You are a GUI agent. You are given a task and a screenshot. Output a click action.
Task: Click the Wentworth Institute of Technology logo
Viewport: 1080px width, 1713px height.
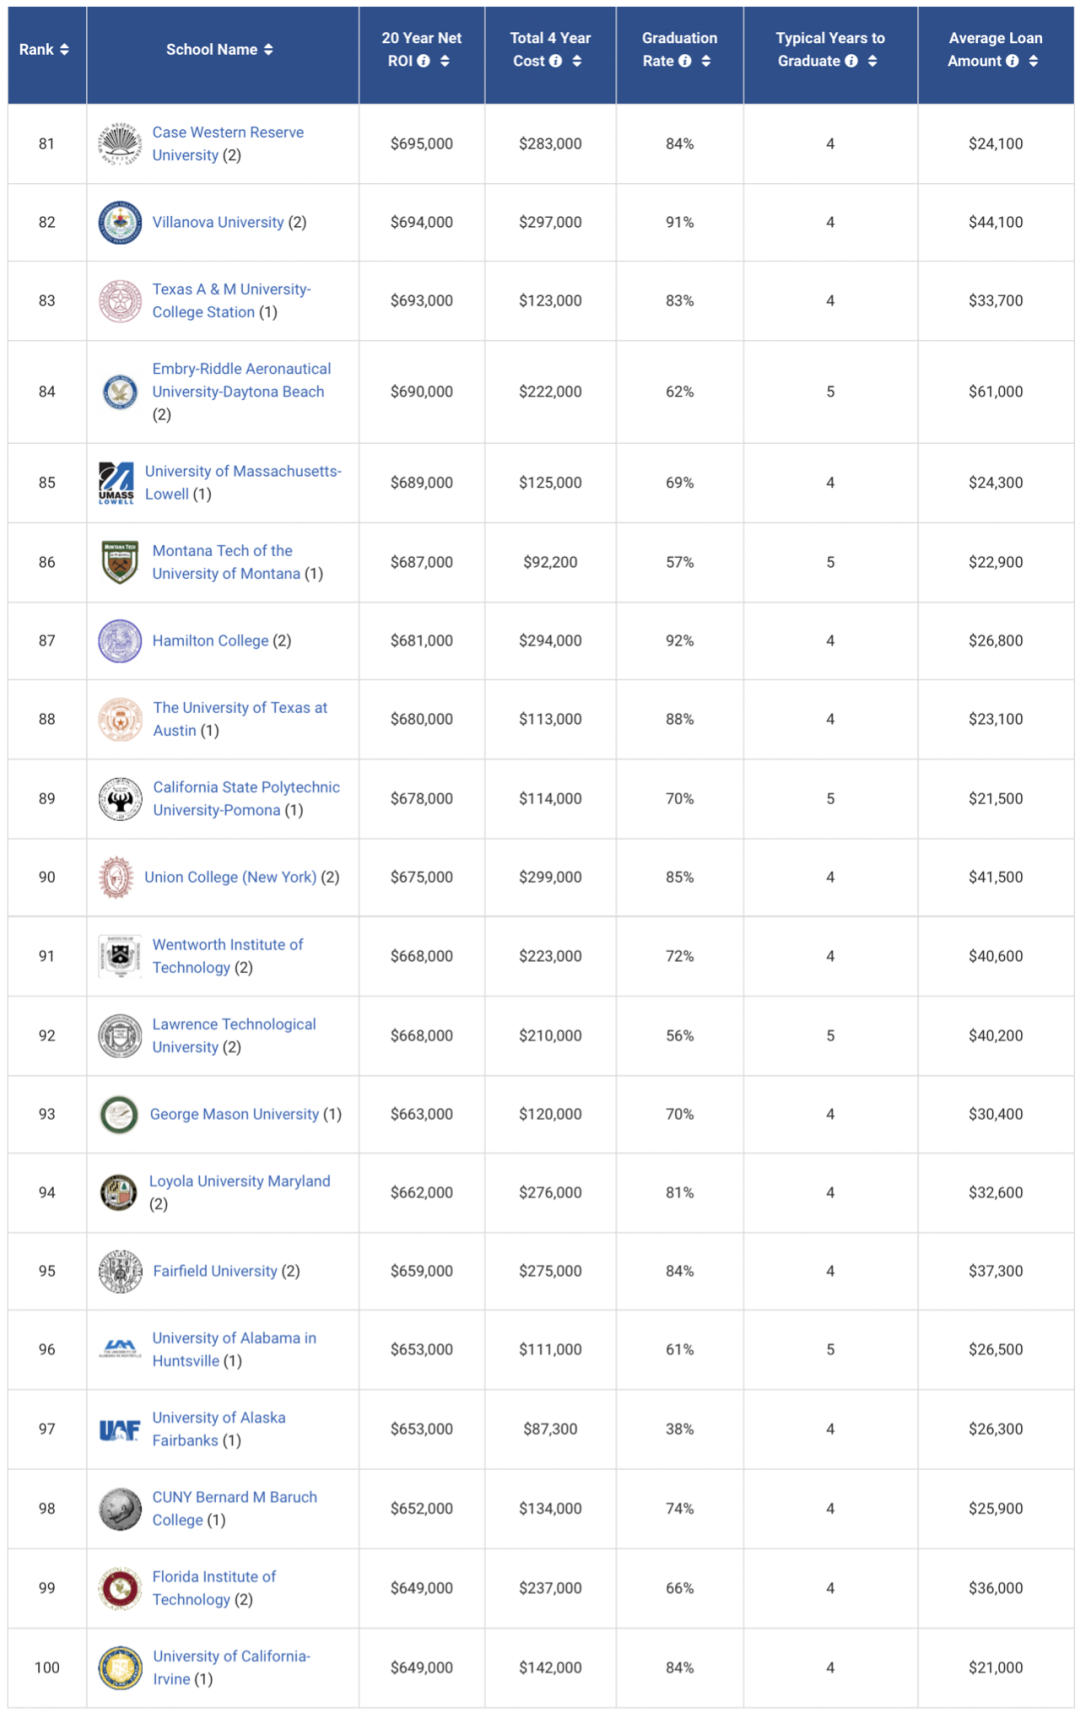coord(120,956)
